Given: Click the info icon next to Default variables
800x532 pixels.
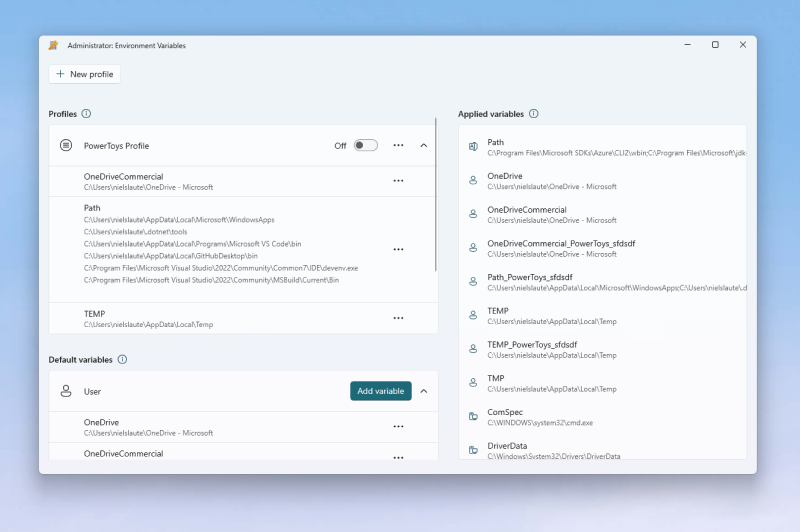Looking at the screenshot, I should coord(122,359).
